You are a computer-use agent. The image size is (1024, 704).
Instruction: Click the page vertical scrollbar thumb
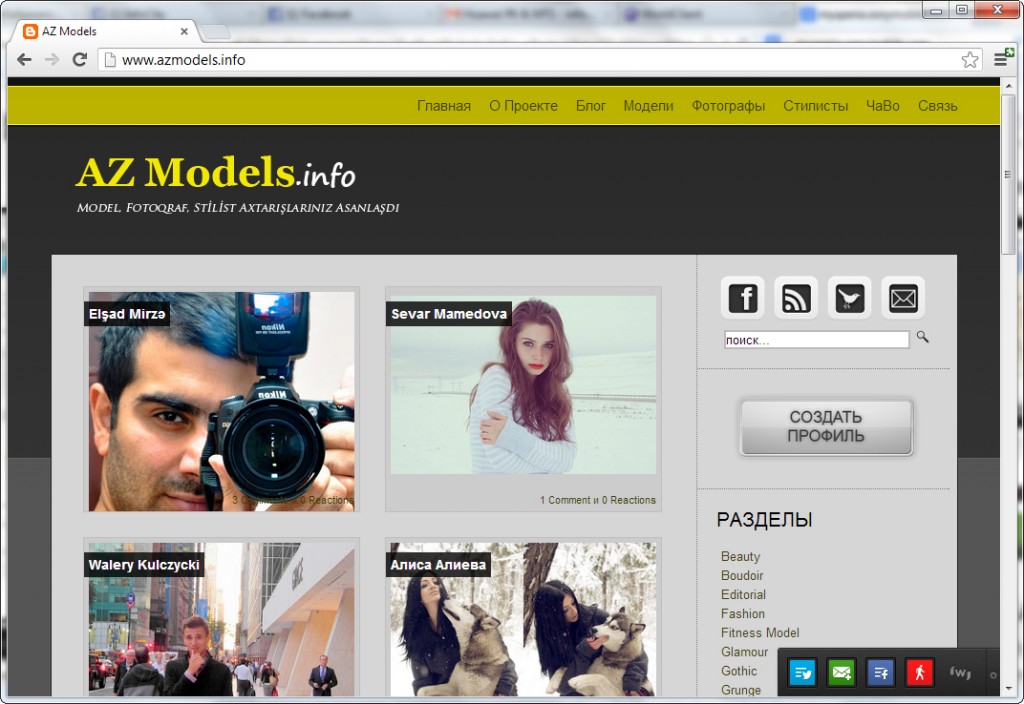point(1009,173)
